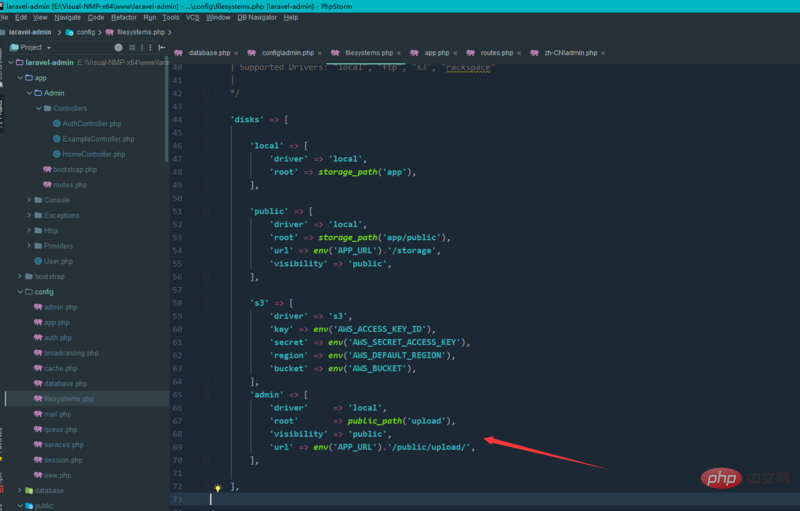
Task: Select admin.php in config folder
Action: pyautogui.click(x=60, y=307)
